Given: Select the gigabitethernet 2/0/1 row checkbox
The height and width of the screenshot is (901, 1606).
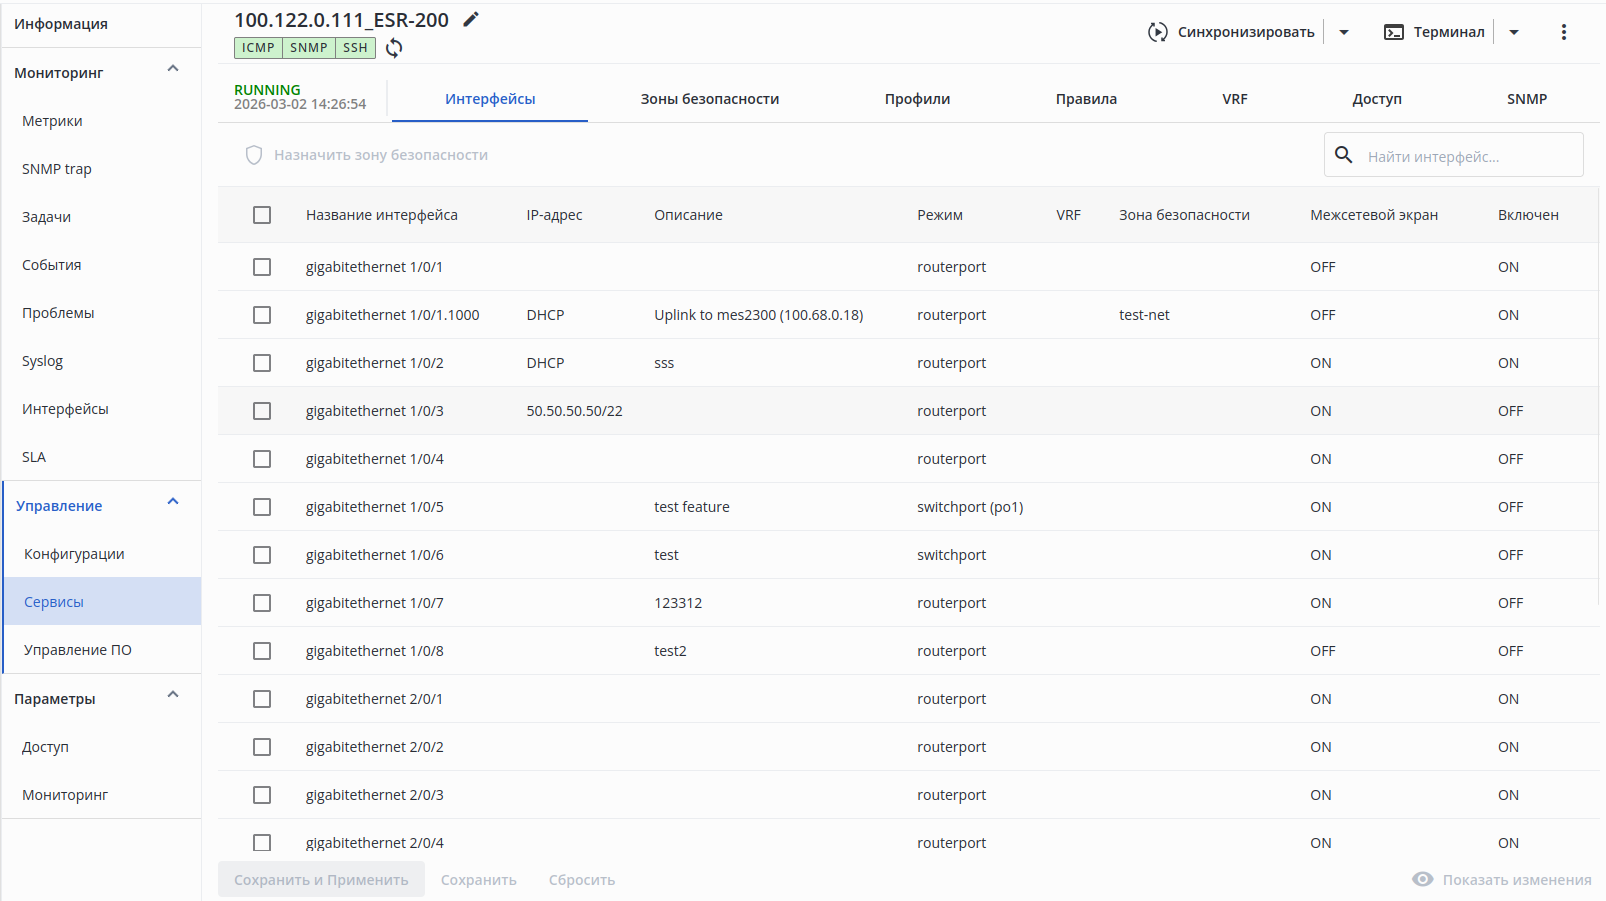Looking at the screenshot, I should 262,699.
